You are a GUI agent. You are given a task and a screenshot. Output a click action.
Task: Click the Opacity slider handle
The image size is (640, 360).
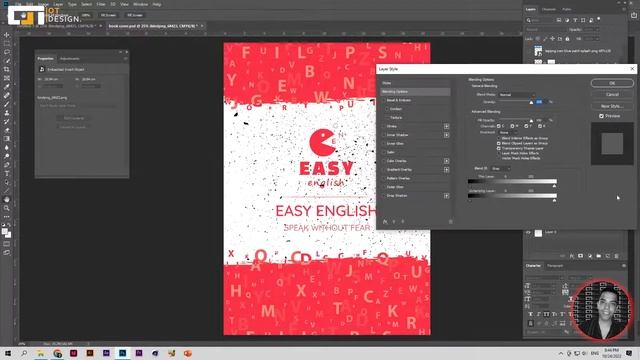coord(531,102)
